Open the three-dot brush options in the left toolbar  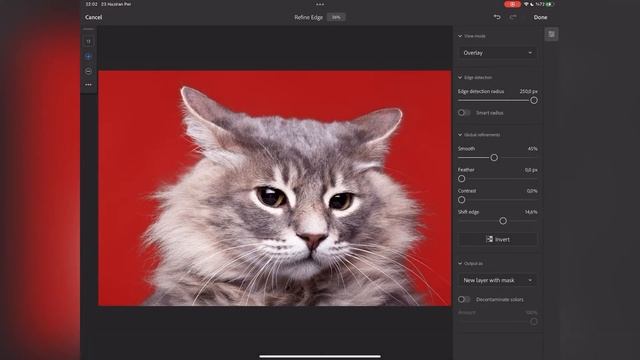(x=88, y=85)
